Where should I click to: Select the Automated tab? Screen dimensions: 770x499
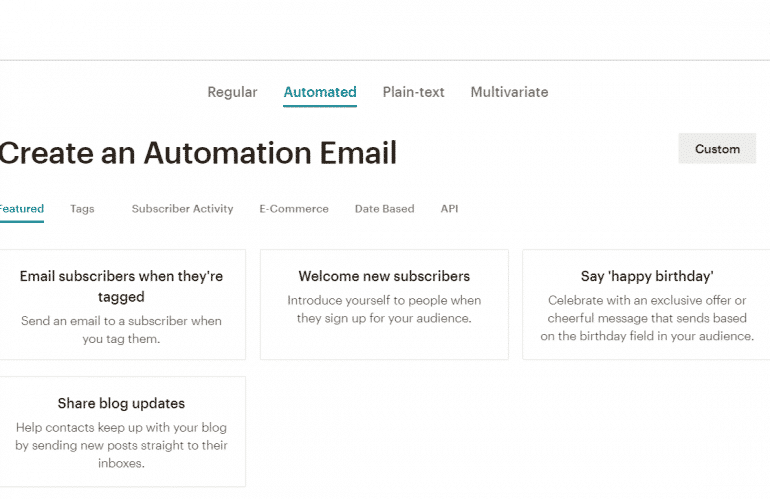pos(320,92)
